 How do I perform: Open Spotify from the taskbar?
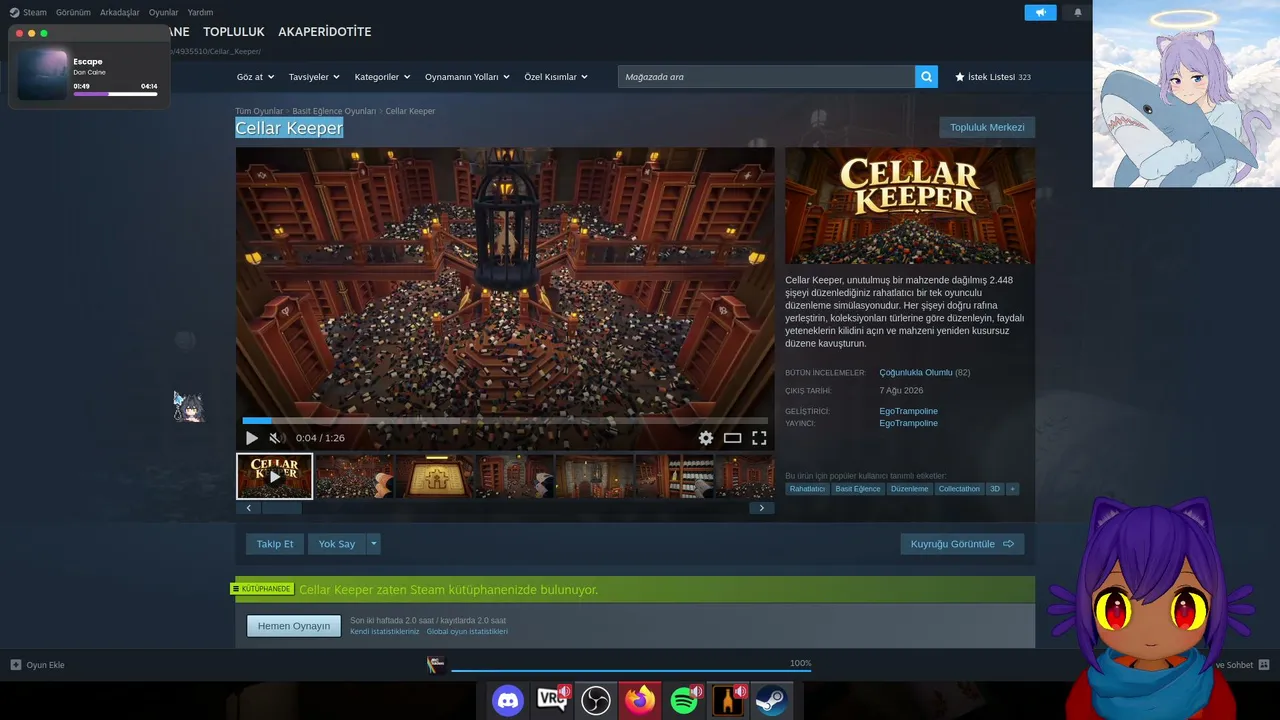click(684, 700)
